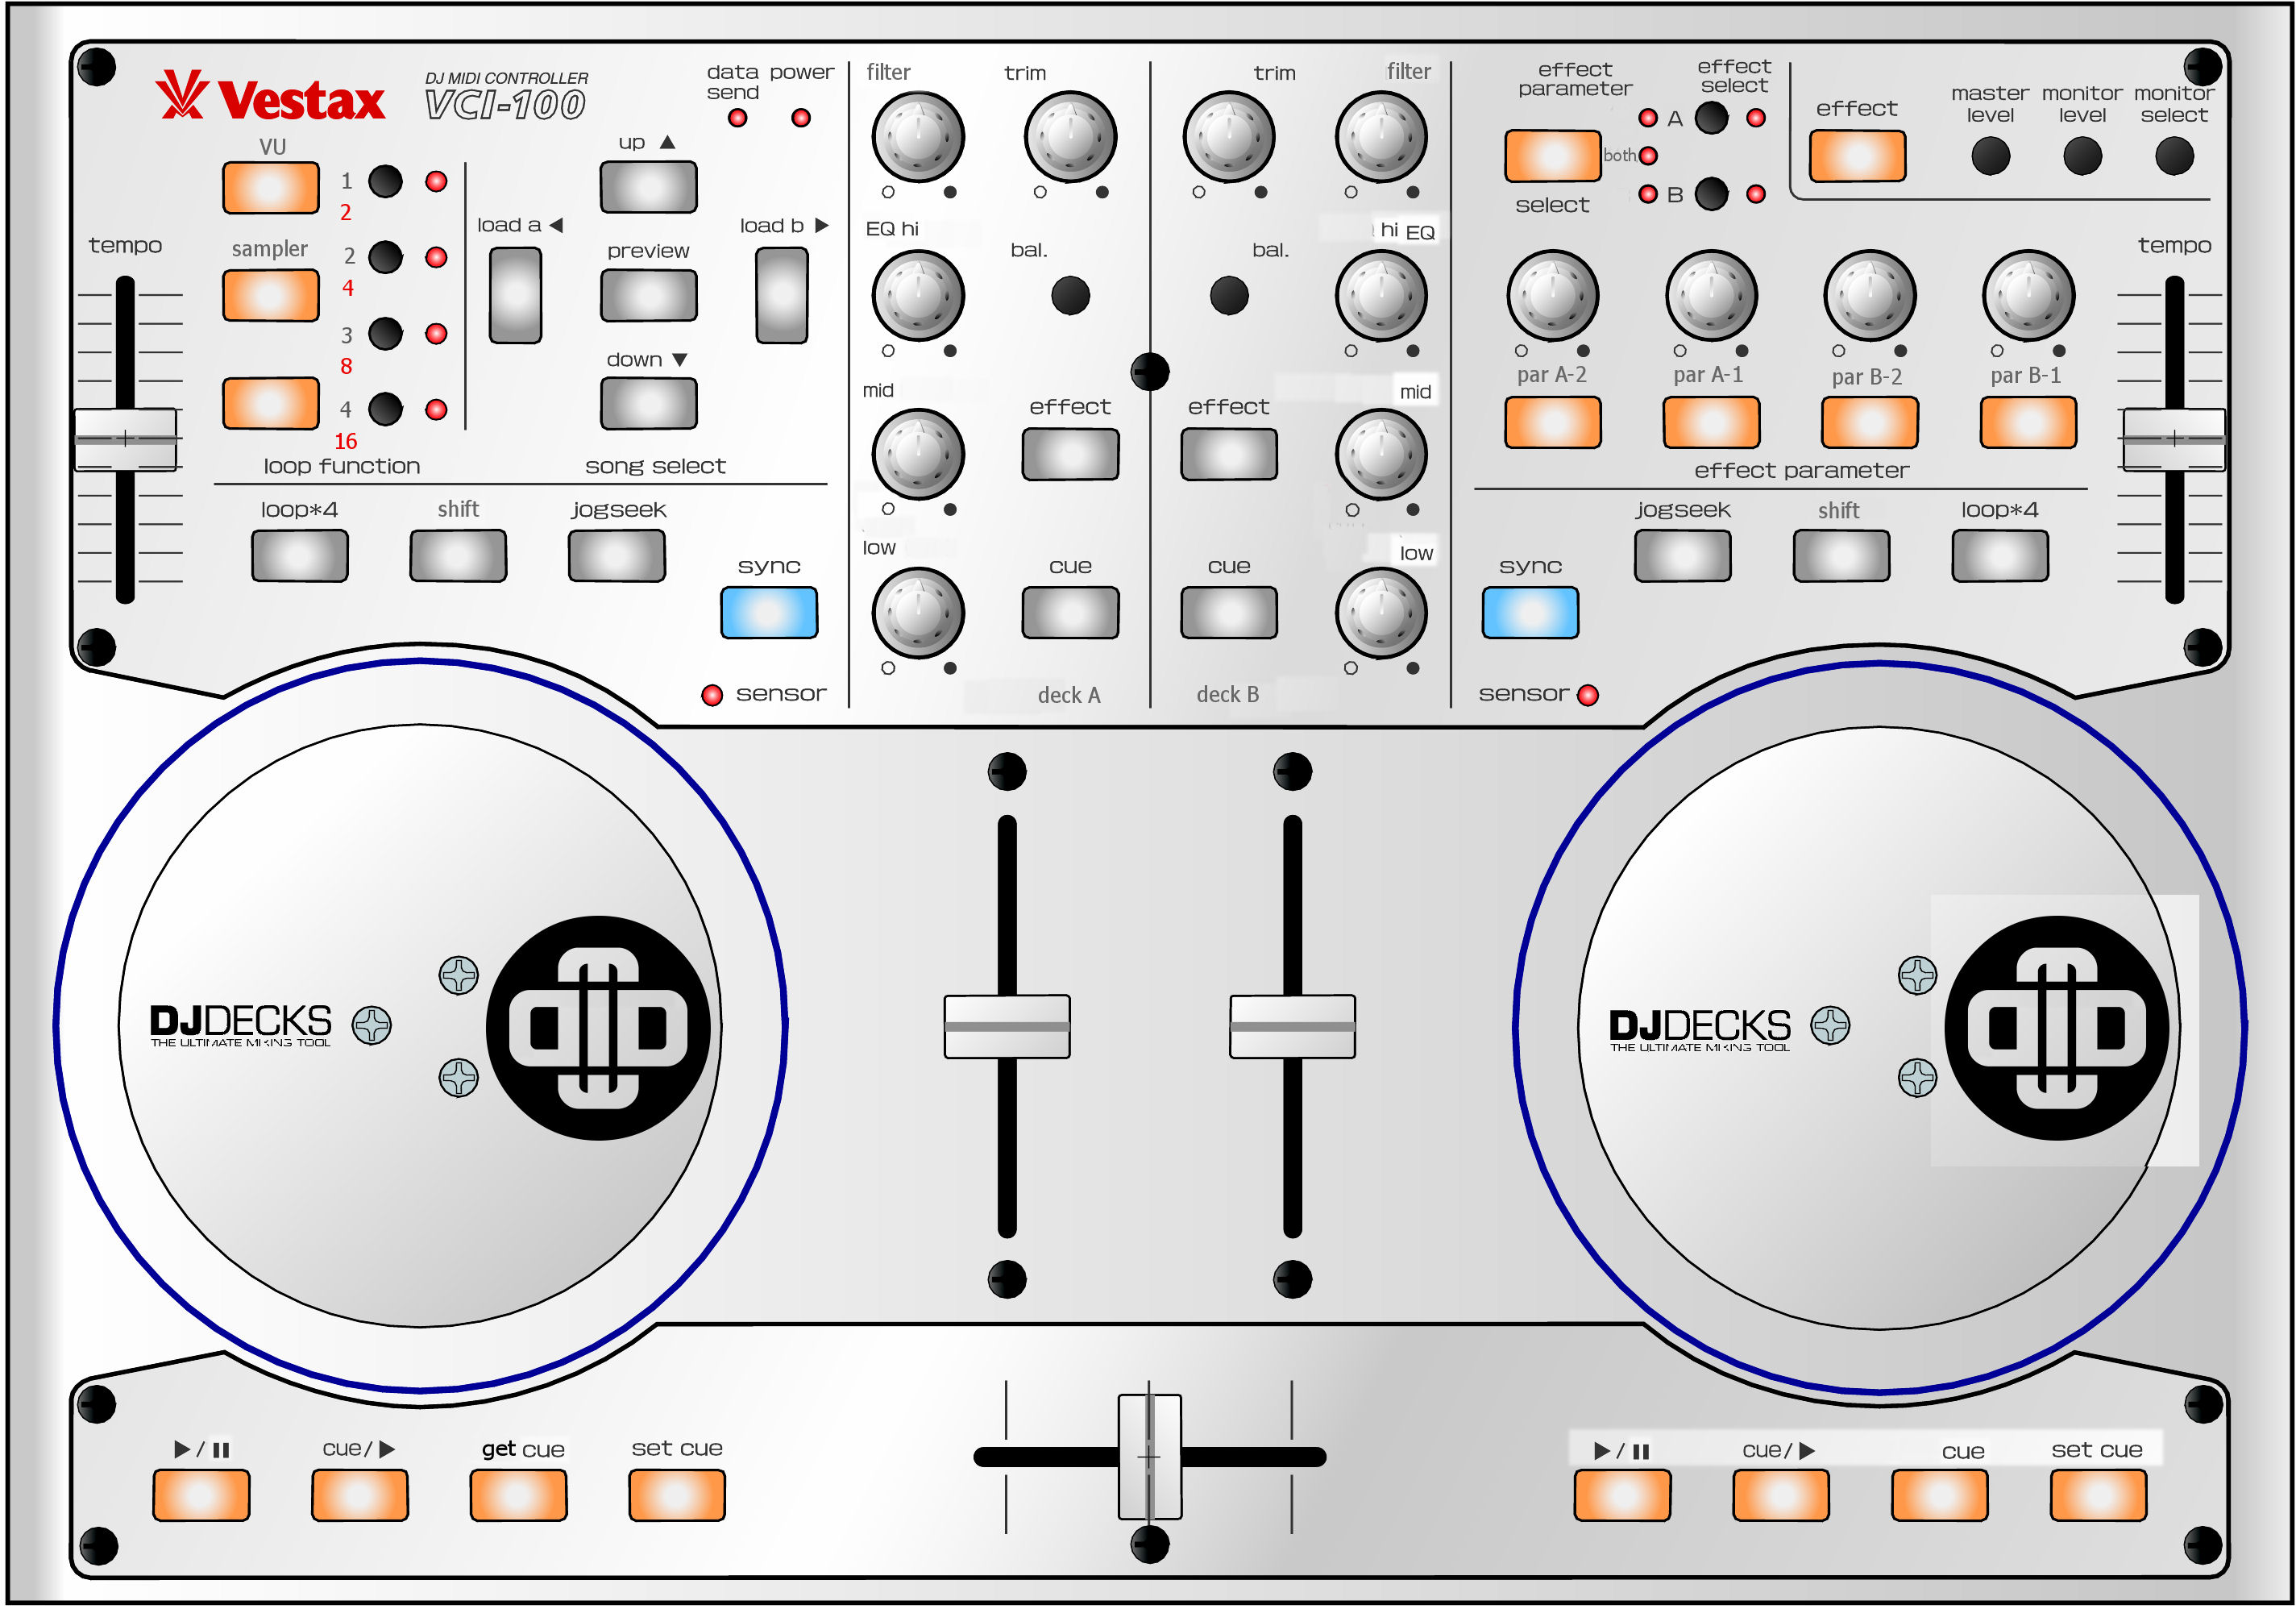This screenshot has width=2296, height=1609.
Task: Click deck A filter knob
Action: pyautogui.click(x=918, y=137)
